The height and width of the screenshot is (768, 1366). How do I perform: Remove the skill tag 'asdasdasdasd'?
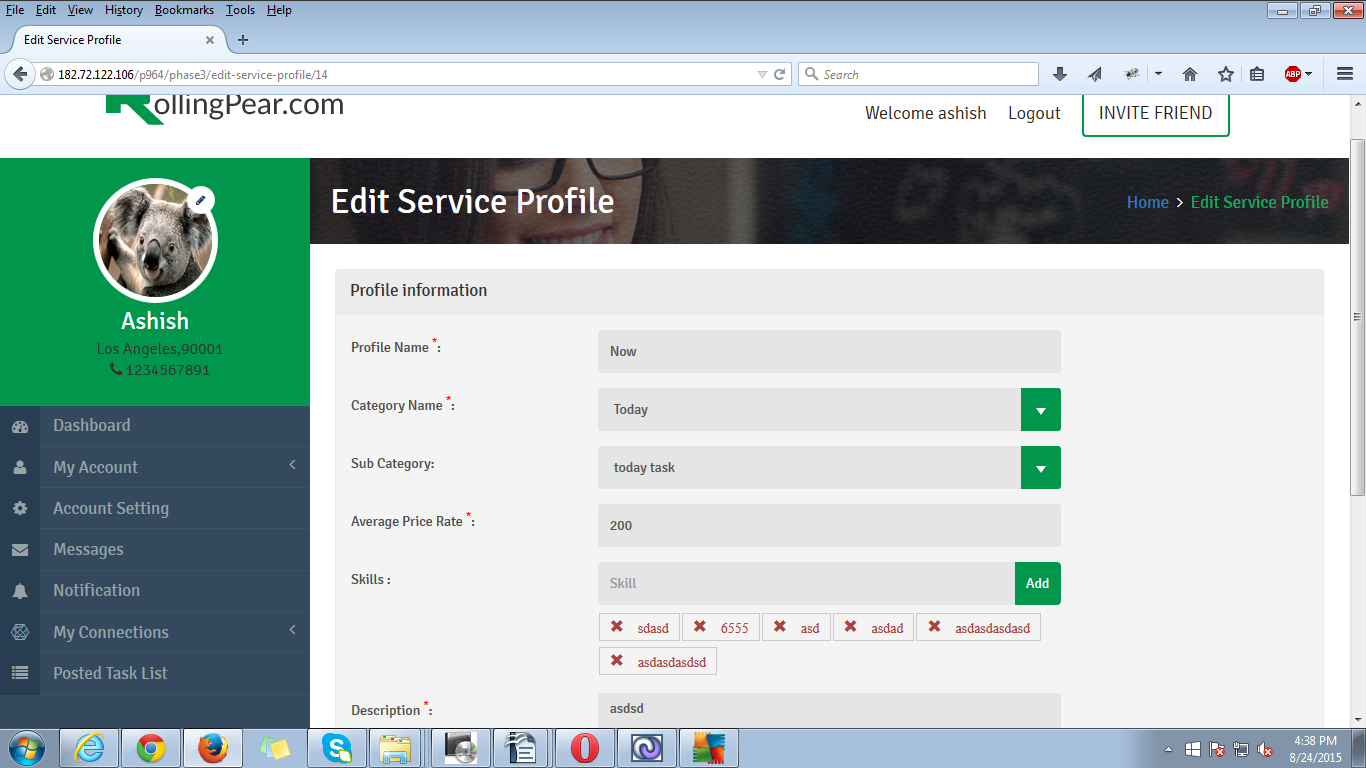[934, 627]
